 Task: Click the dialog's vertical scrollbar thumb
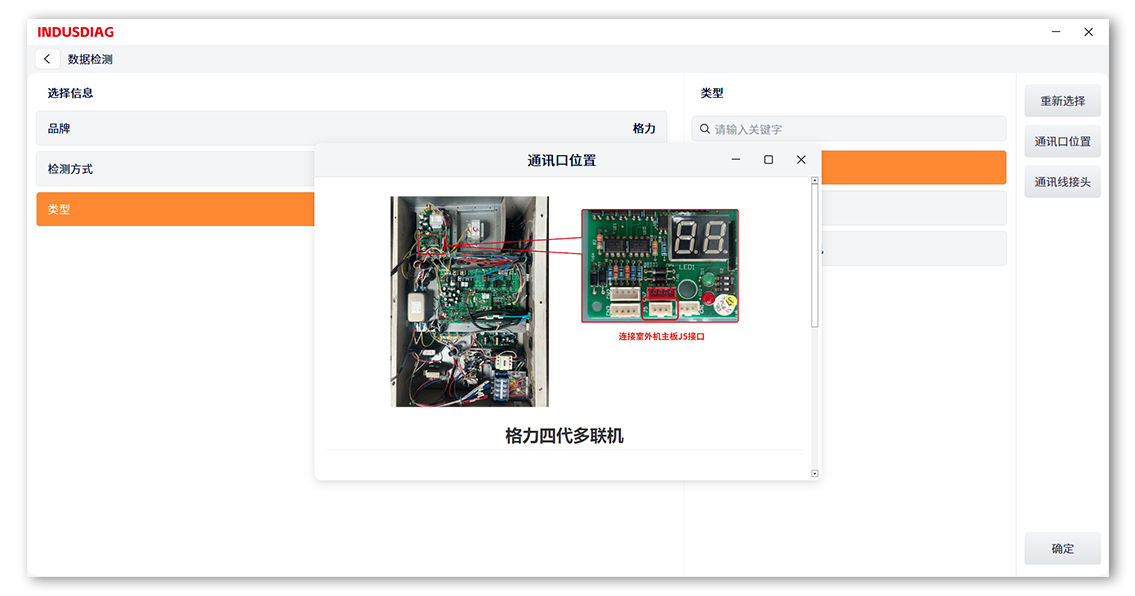click(x=814, y=256)
